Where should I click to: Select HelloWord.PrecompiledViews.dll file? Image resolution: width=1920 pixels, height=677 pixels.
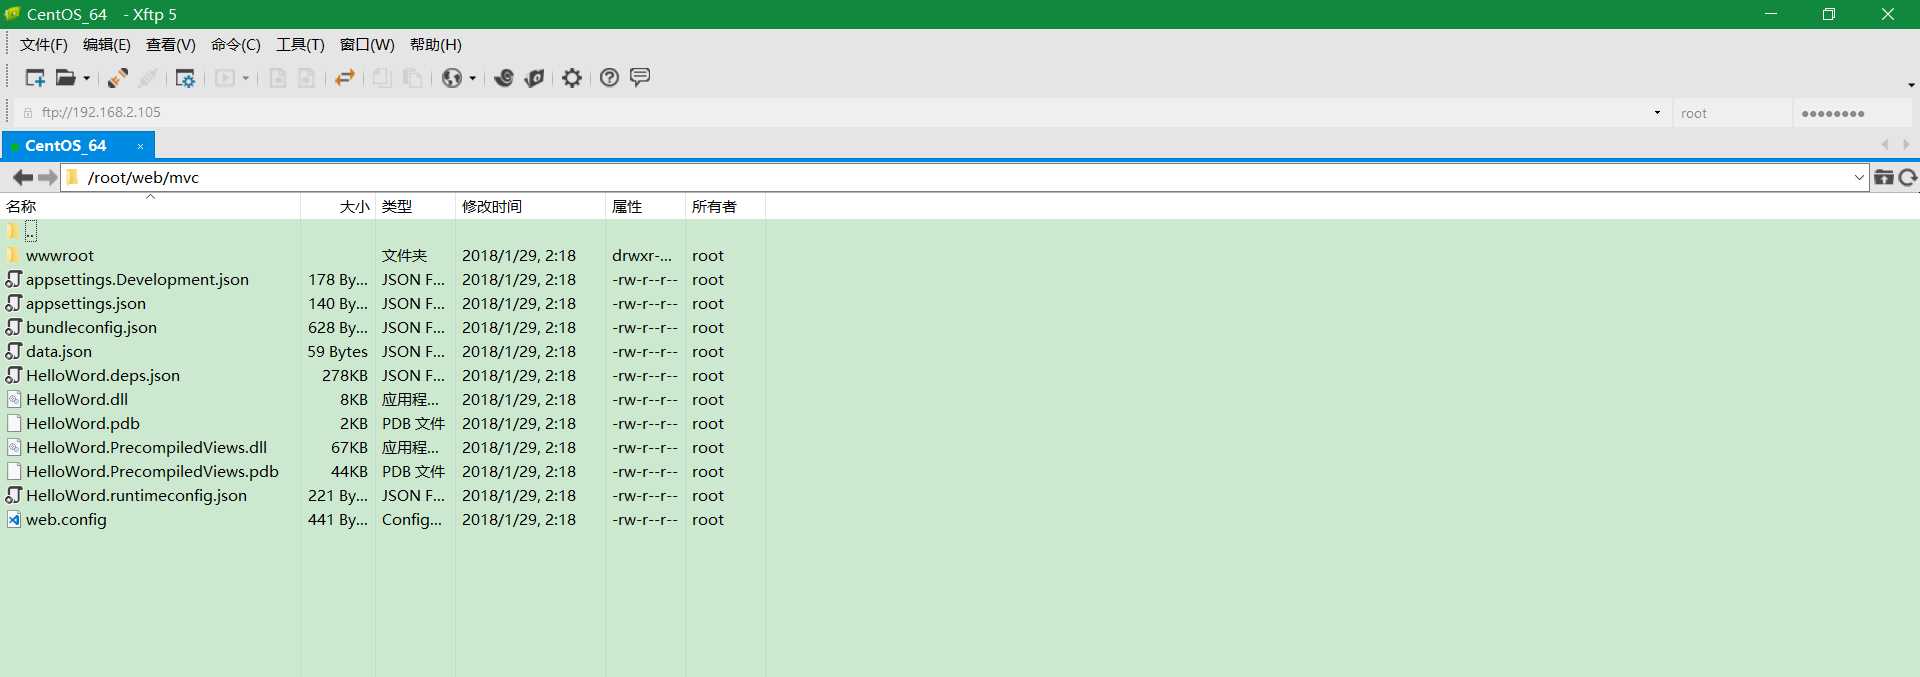(146, 448)
